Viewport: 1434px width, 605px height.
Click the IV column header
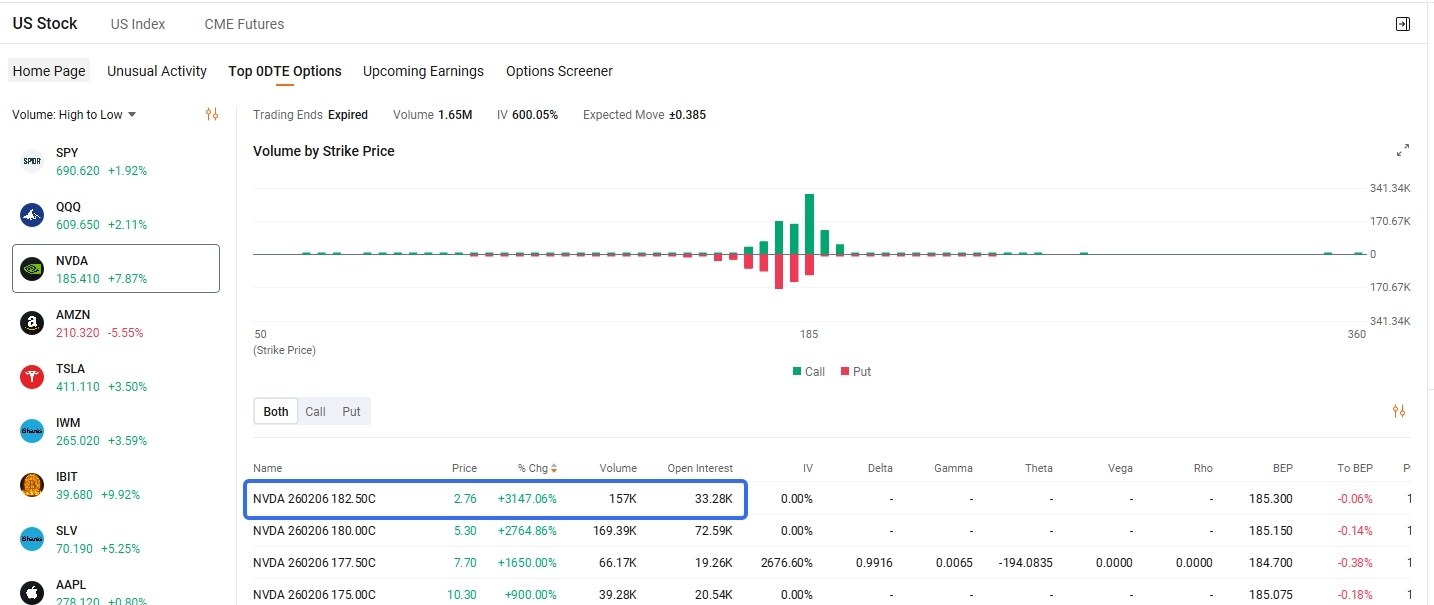pos(807,468)
